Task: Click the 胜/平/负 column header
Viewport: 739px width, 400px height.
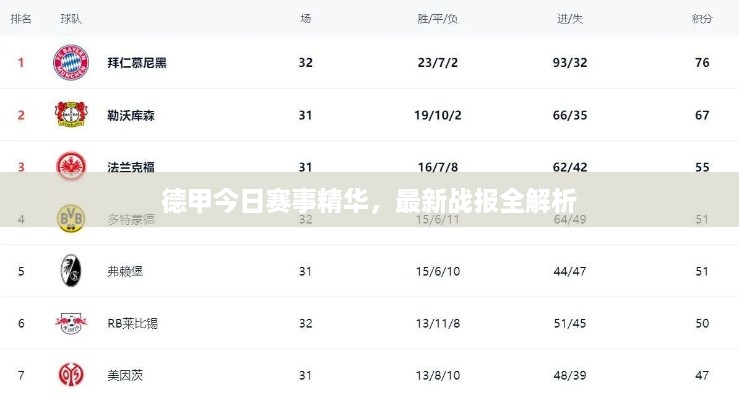Action: pos(438,19)
